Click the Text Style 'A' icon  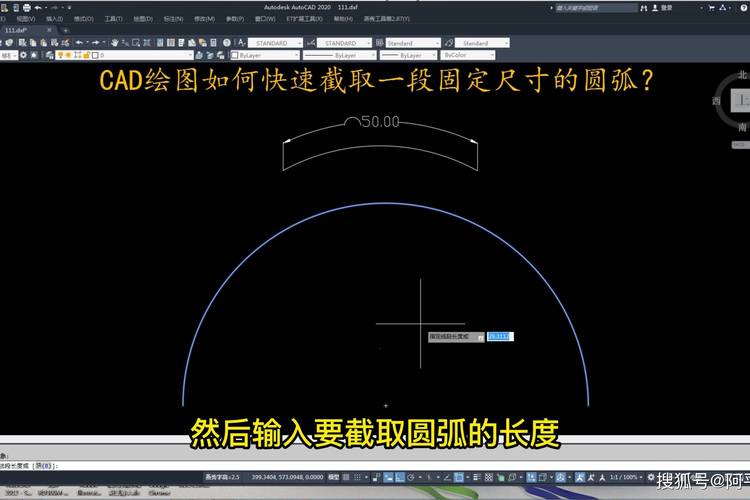point(242,43)
